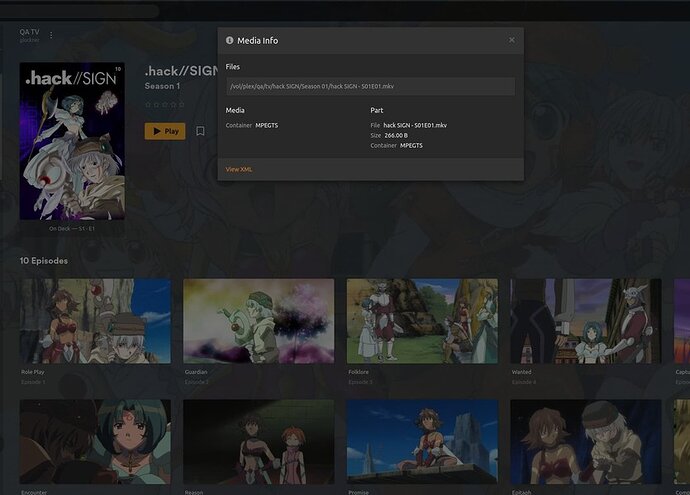Click the MPEGTS value under Part

(x=411, y=146)
